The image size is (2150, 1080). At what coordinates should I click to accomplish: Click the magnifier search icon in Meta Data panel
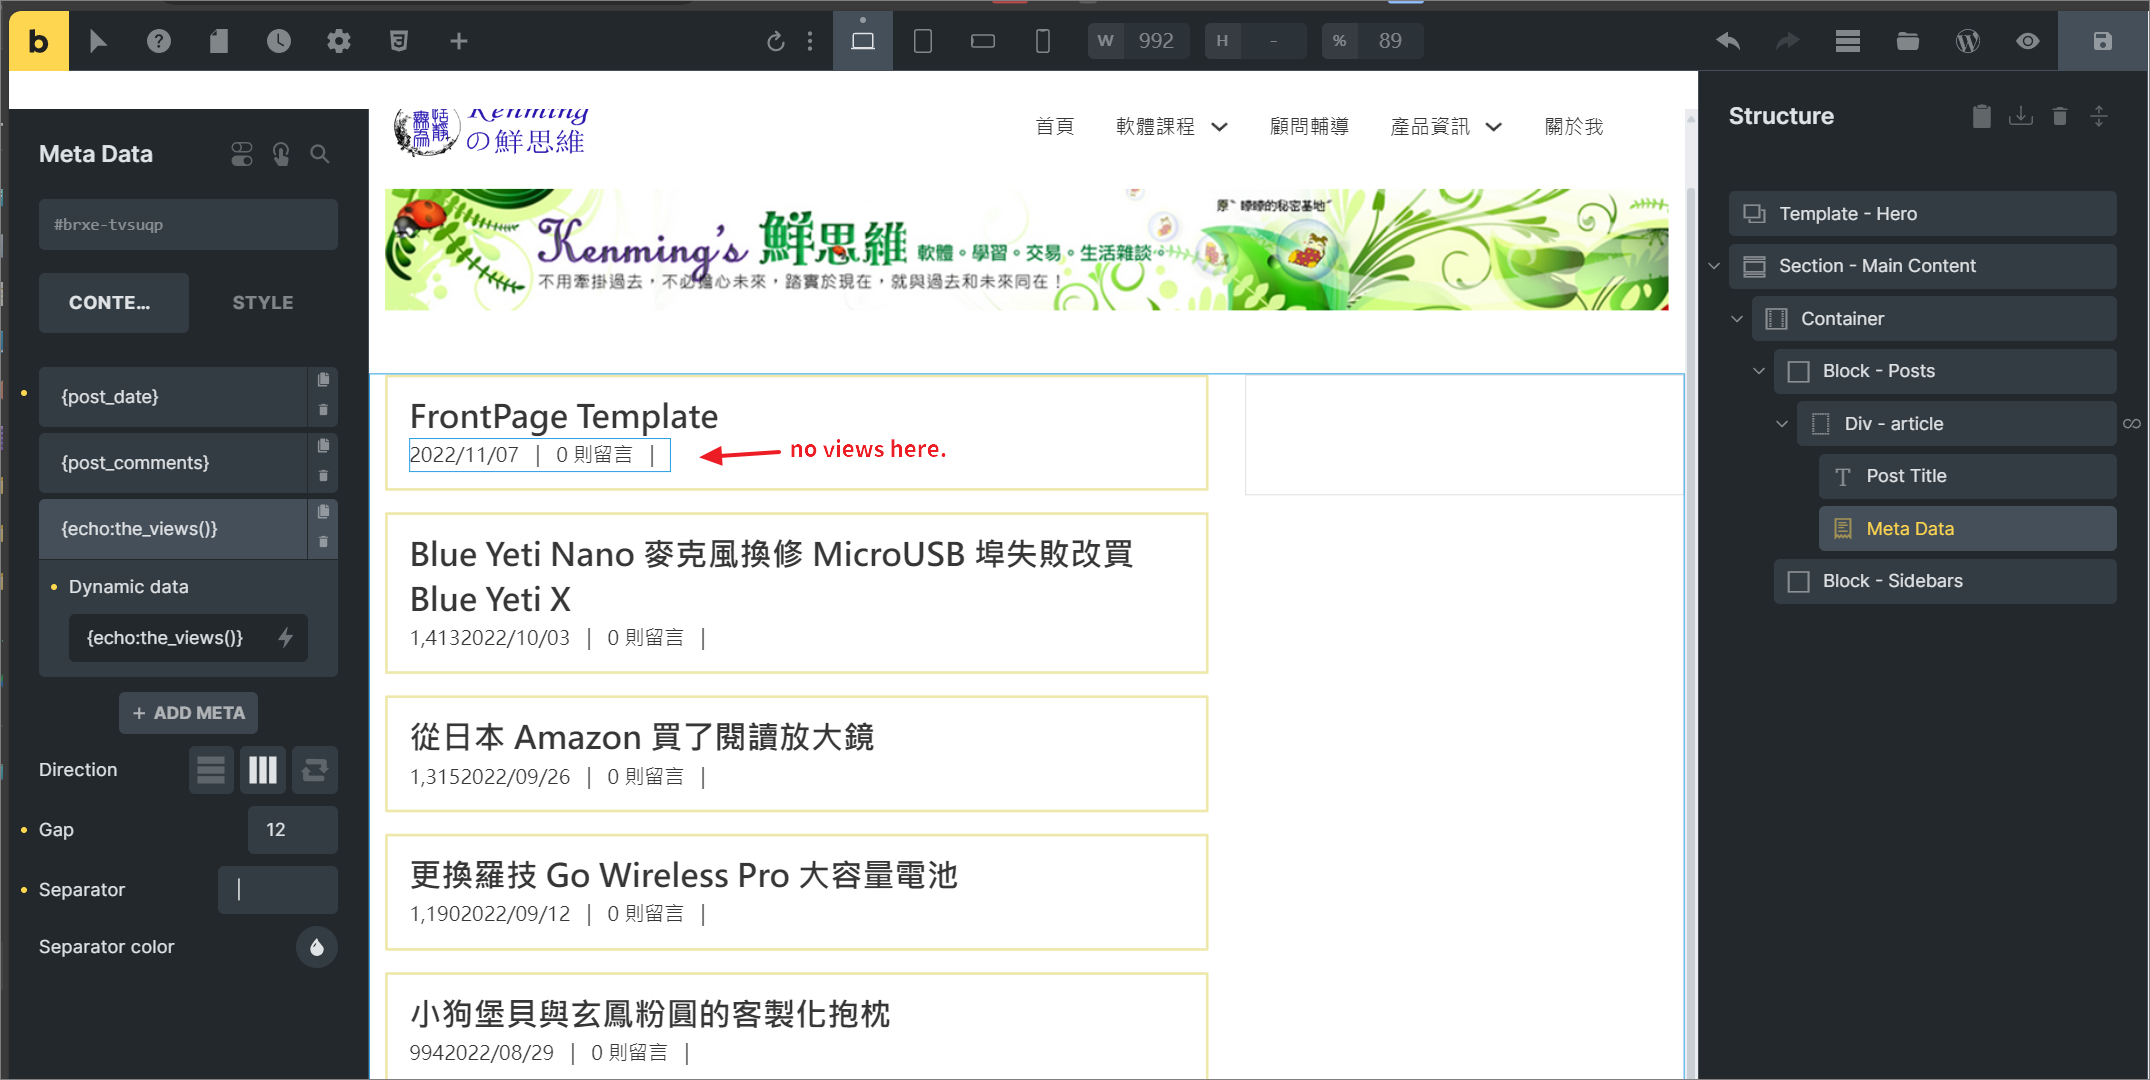coord(320,154)
